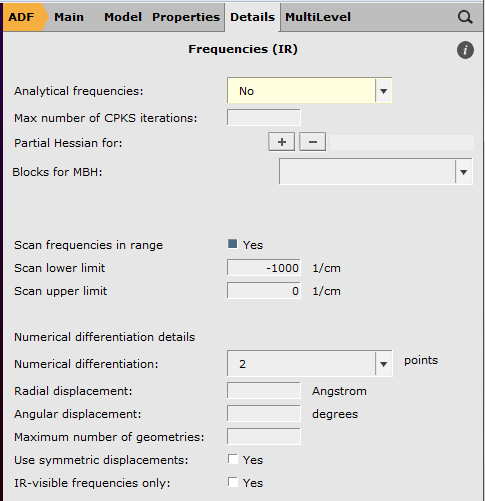The height and width of the screenshot is (501, 485).
Task: Click the Partial Hessian atom list field
Action: pyautogui.click(x=402, y=142)
